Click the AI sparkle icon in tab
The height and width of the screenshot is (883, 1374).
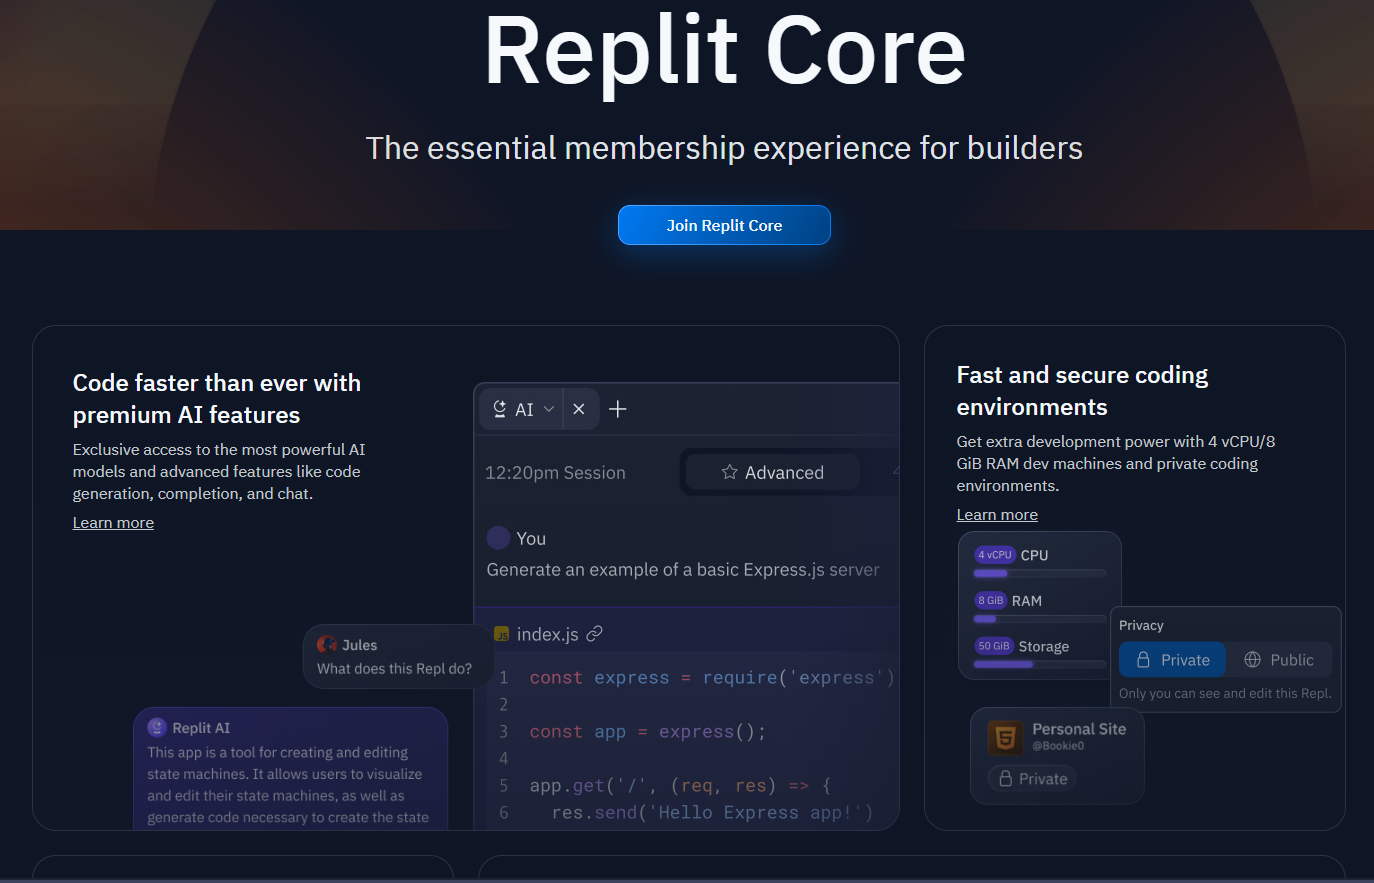pos(500,409)
